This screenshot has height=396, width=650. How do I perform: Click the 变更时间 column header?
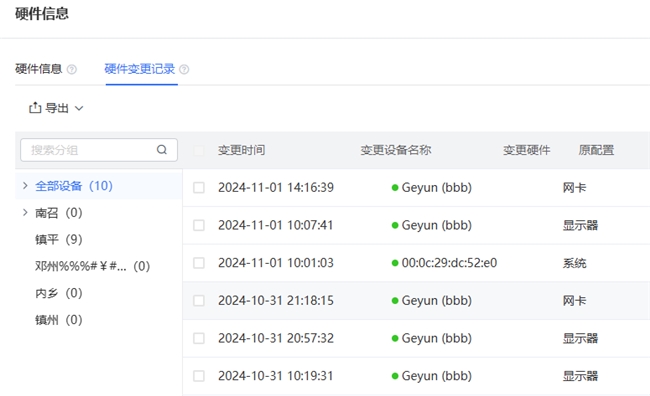pyautogui.click(x=242, y=150)
